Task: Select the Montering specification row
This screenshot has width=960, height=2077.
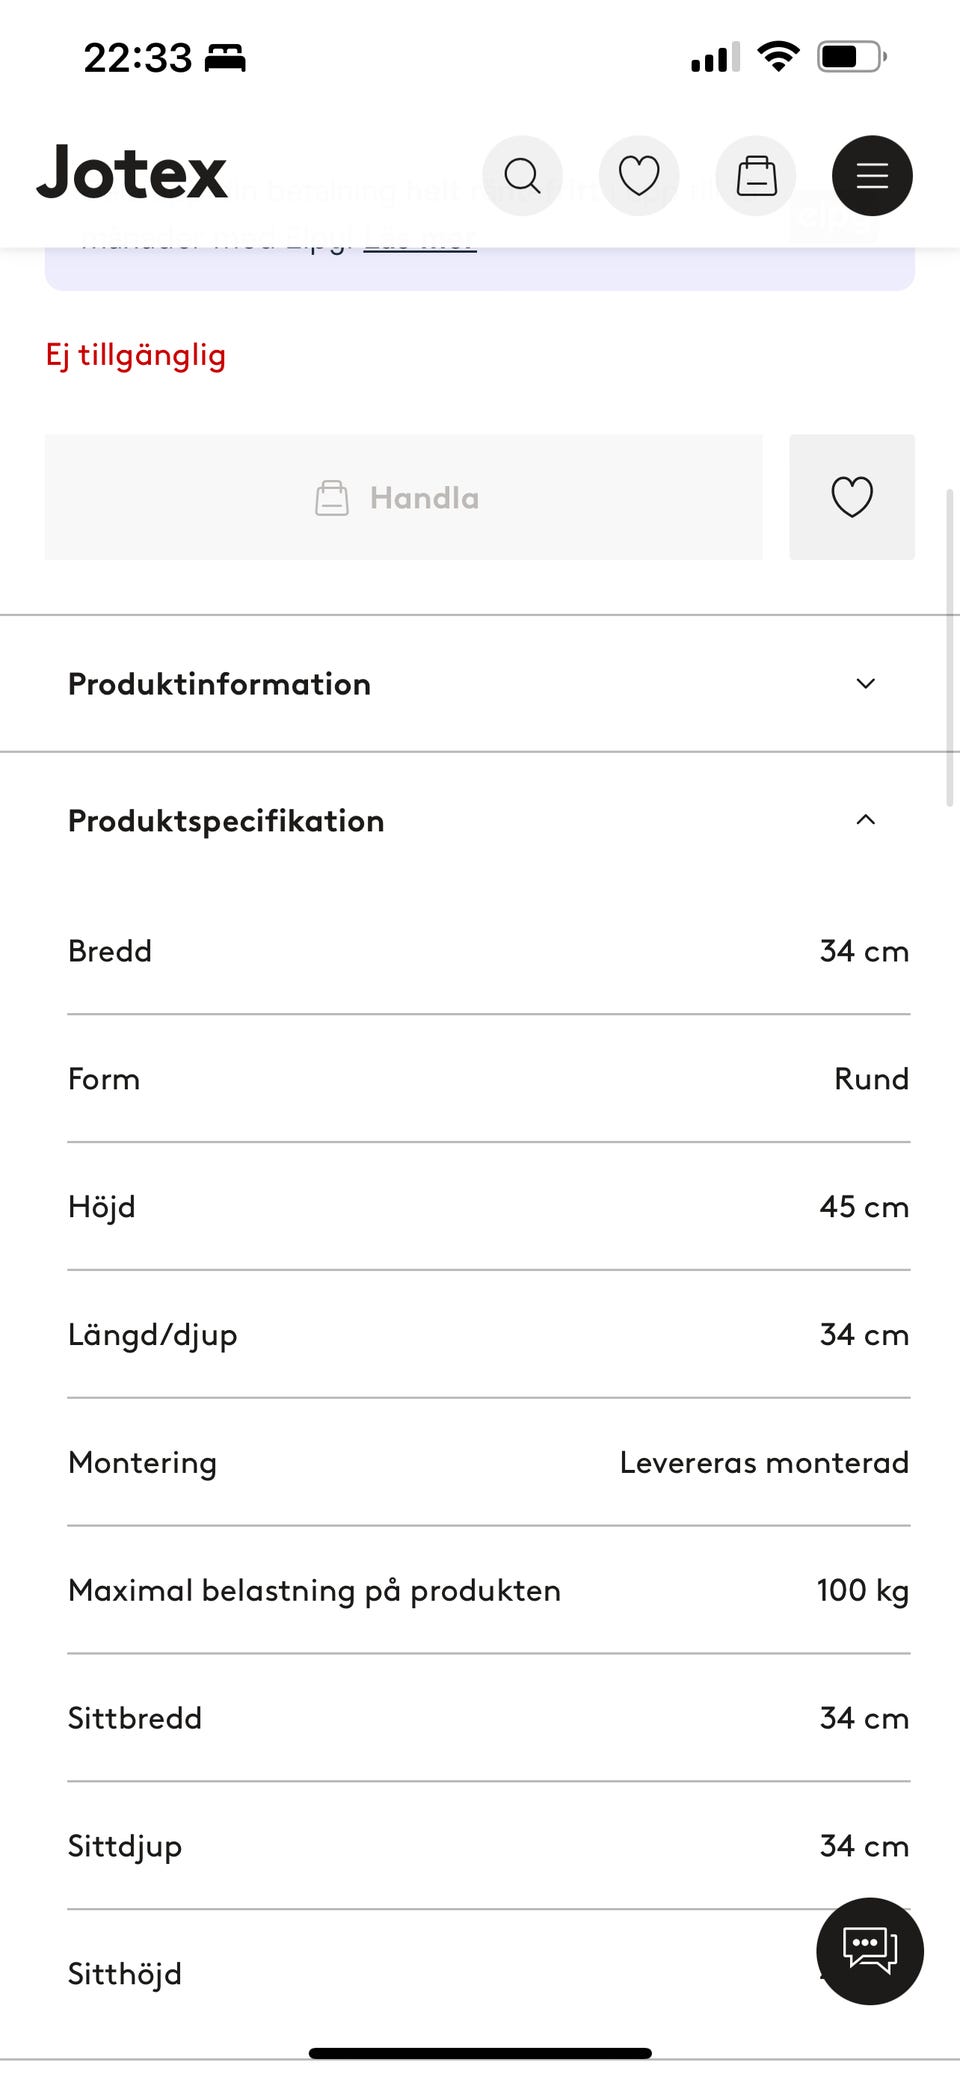Action: 488,1462
